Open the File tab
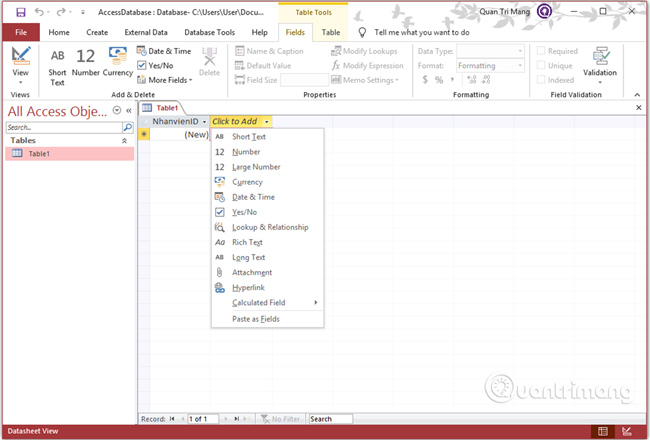This screenshot has width=650, height=440. tap(21, 32)
